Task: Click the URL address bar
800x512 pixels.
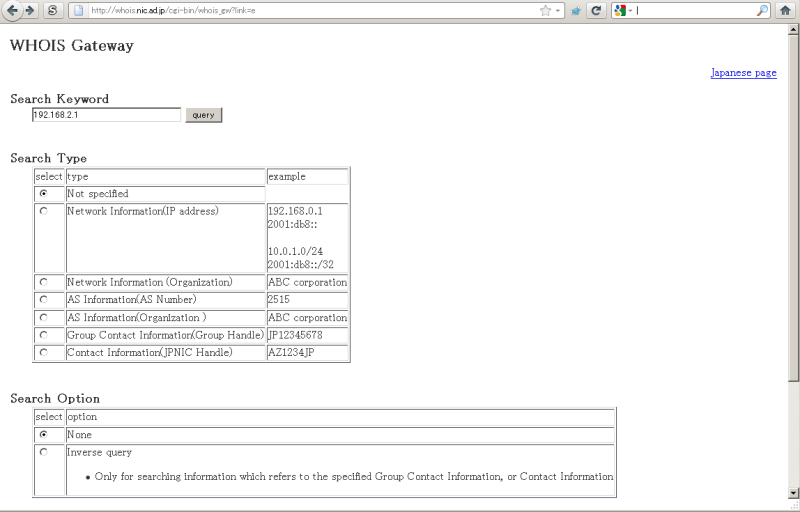Action: pos(300,10)
